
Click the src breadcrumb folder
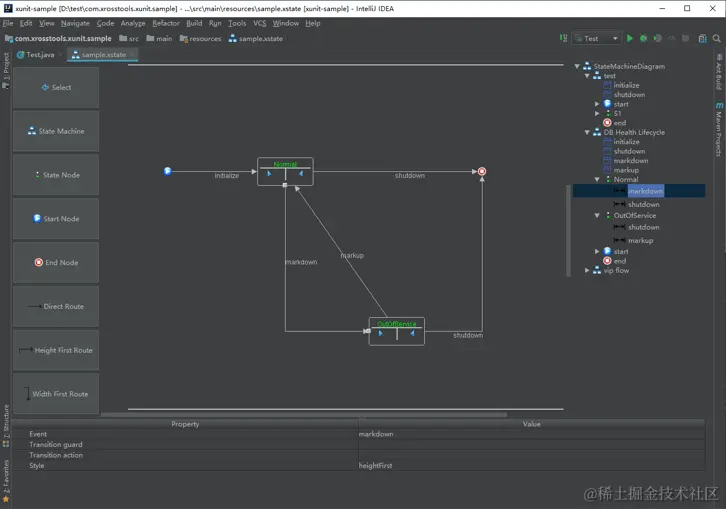point(129,38)
